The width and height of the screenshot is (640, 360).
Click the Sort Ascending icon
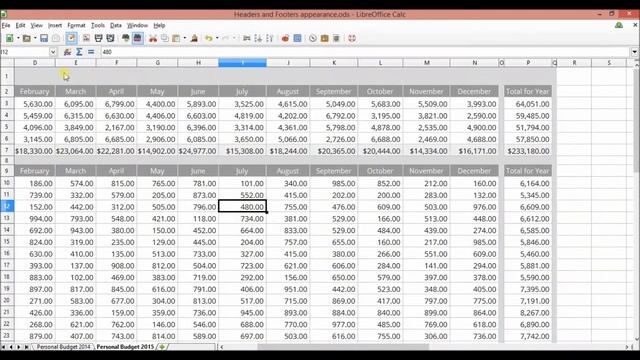(x=258, y=38)
